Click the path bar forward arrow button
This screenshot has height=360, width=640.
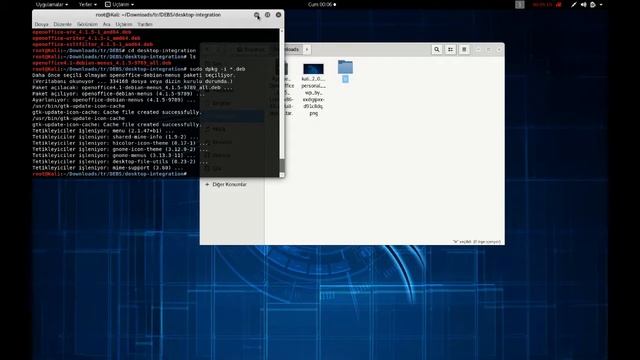[x=307, y=49]
